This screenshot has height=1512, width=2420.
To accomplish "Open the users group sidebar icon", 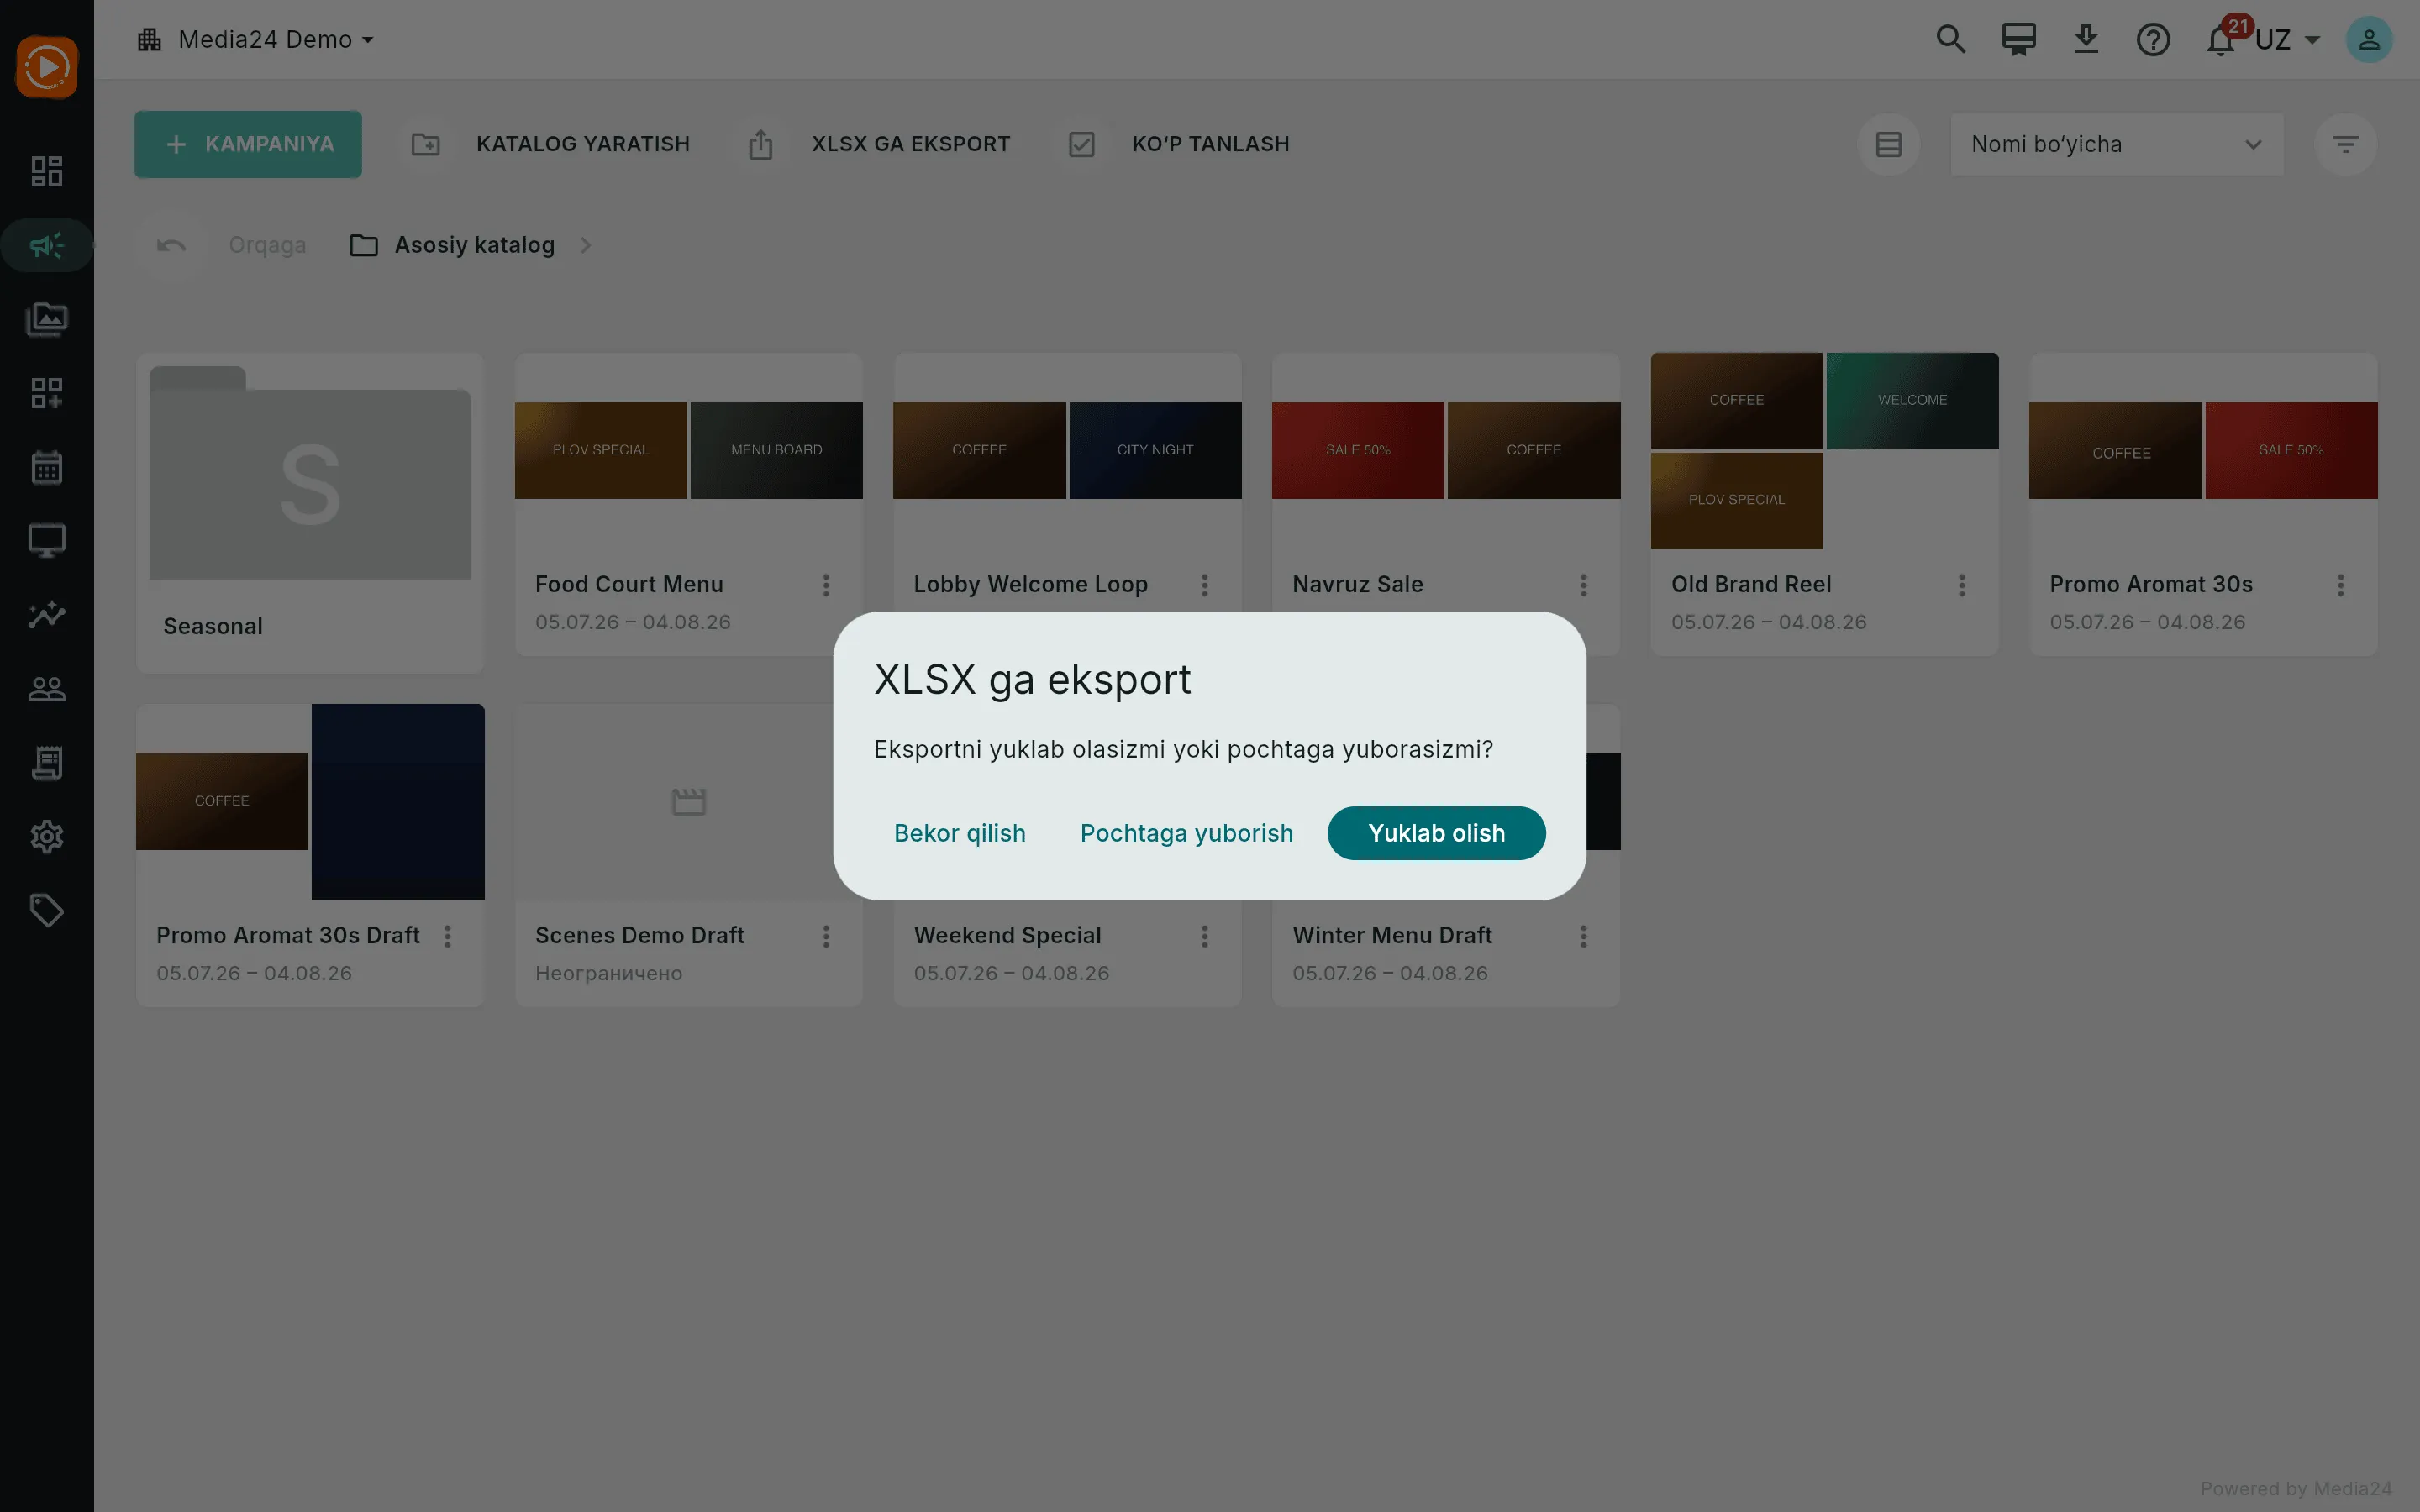I will (47, 689).
